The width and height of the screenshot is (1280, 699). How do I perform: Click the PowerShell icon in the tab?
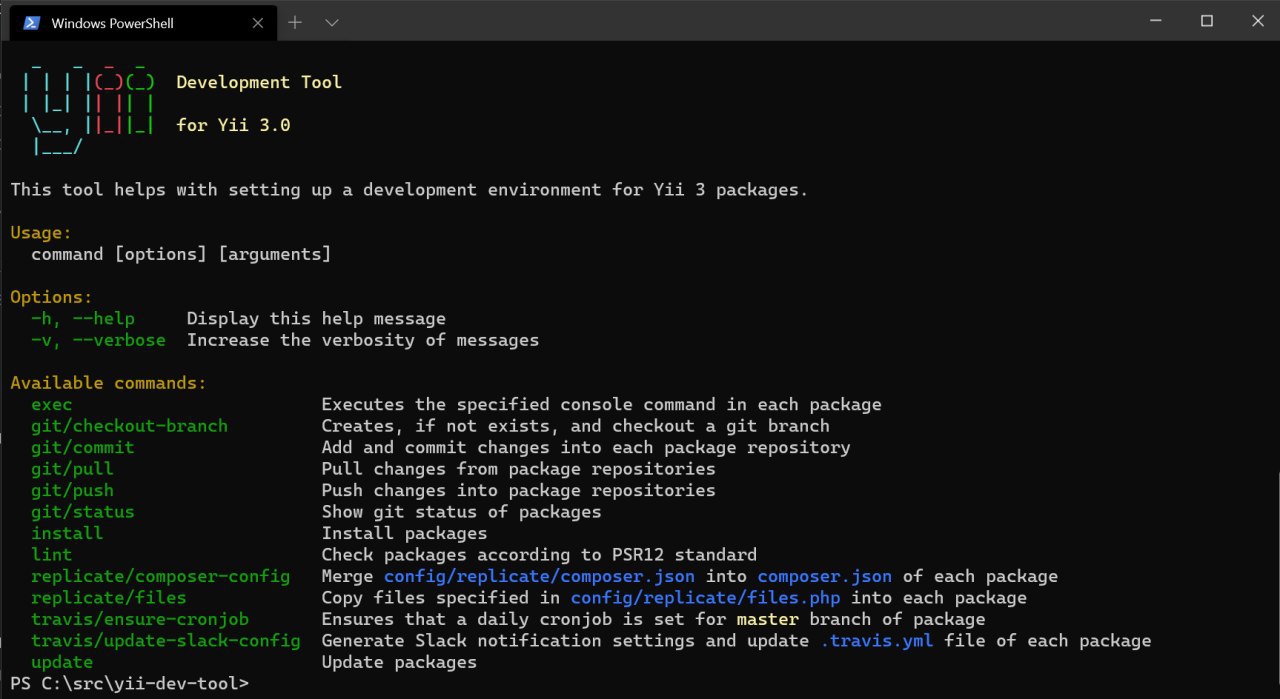pyautogui.click(x=31, y=22)
